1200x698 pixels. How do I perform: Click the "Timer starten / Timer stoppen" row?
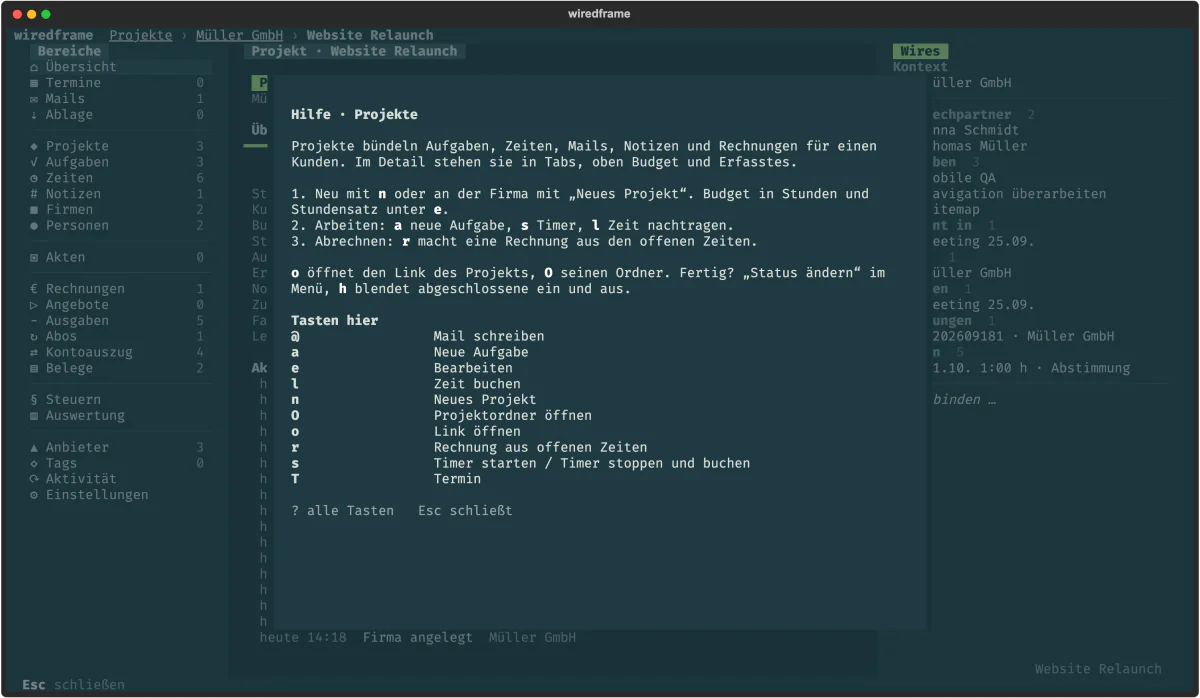tap(521, 463)
